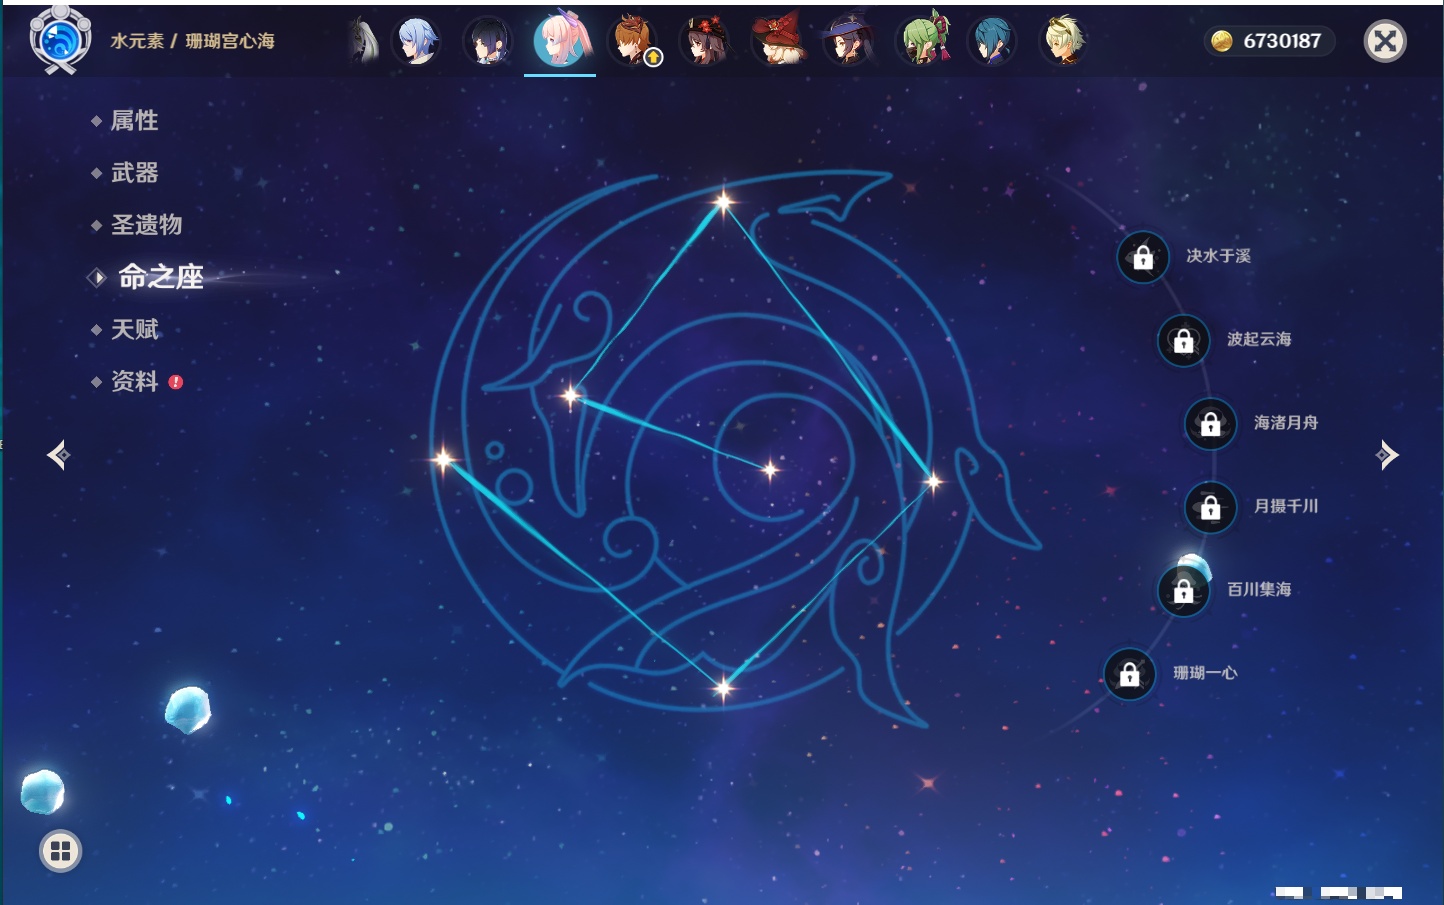Open the 资料 profile tab
The height and width of the screenshot is (905, 1444).
tap(134, 381)
